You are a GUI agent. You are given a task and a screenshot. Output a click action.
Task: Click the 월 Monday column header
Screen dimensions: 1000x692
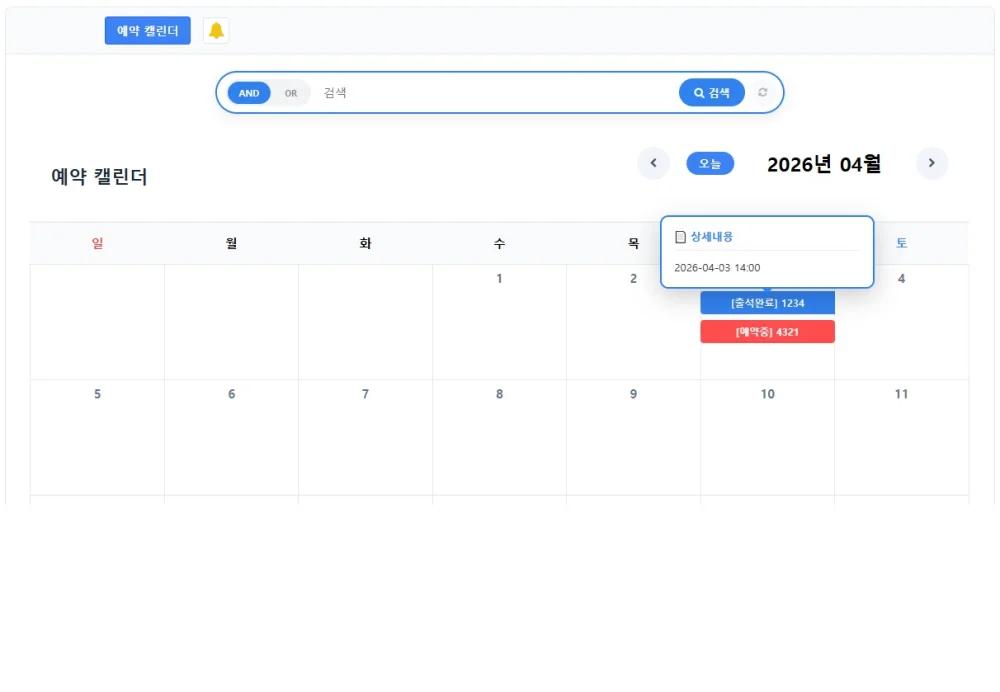pos(232,243)
